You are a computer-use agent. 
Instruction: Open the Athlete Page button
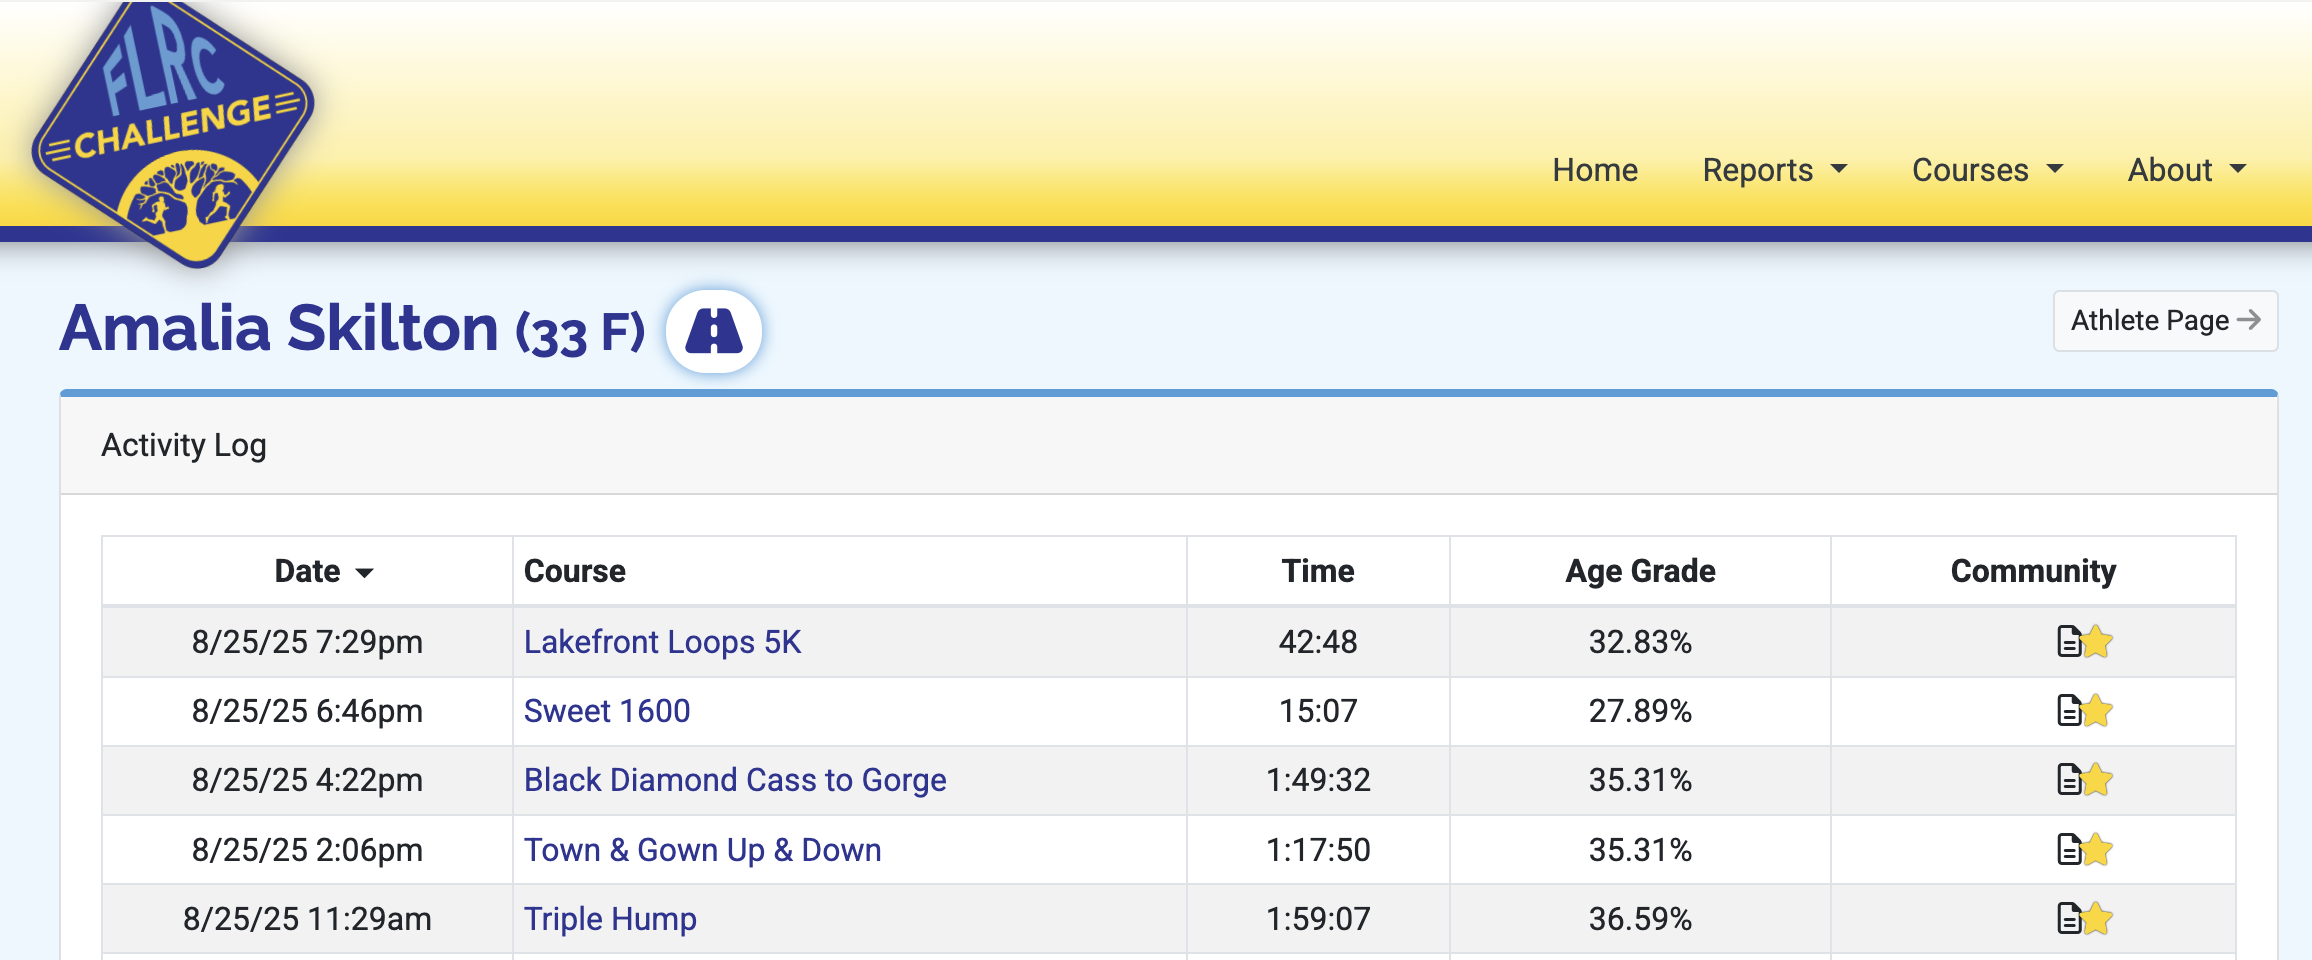click(2165, 321)
